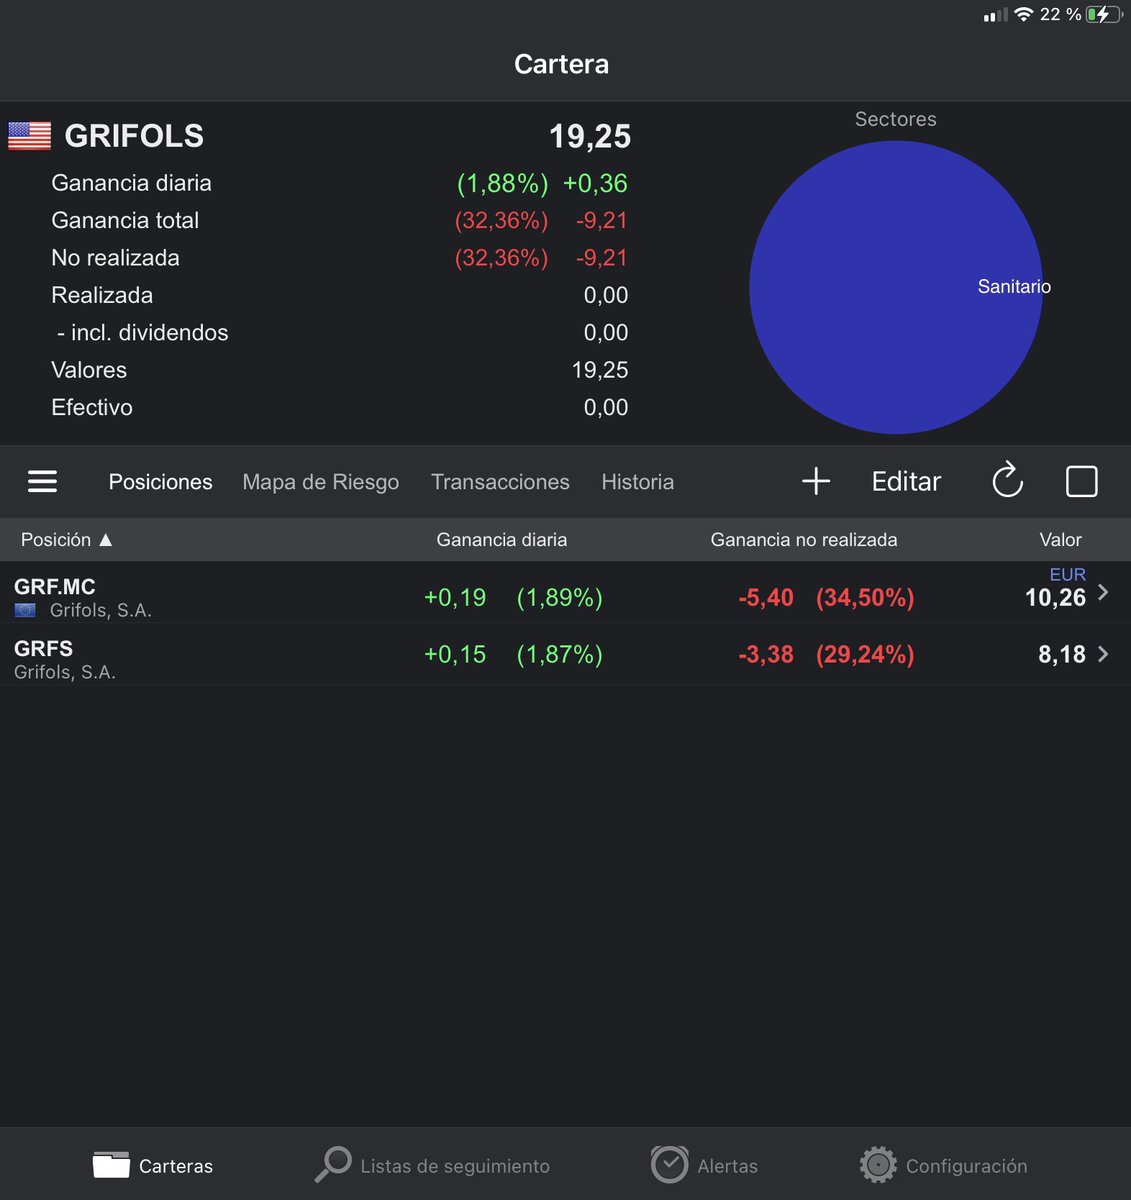This screenshot has width=1131, height=1200.
Task: Switch to the Mapa de Riesgo tab
Action: click(x=321, y=482)
